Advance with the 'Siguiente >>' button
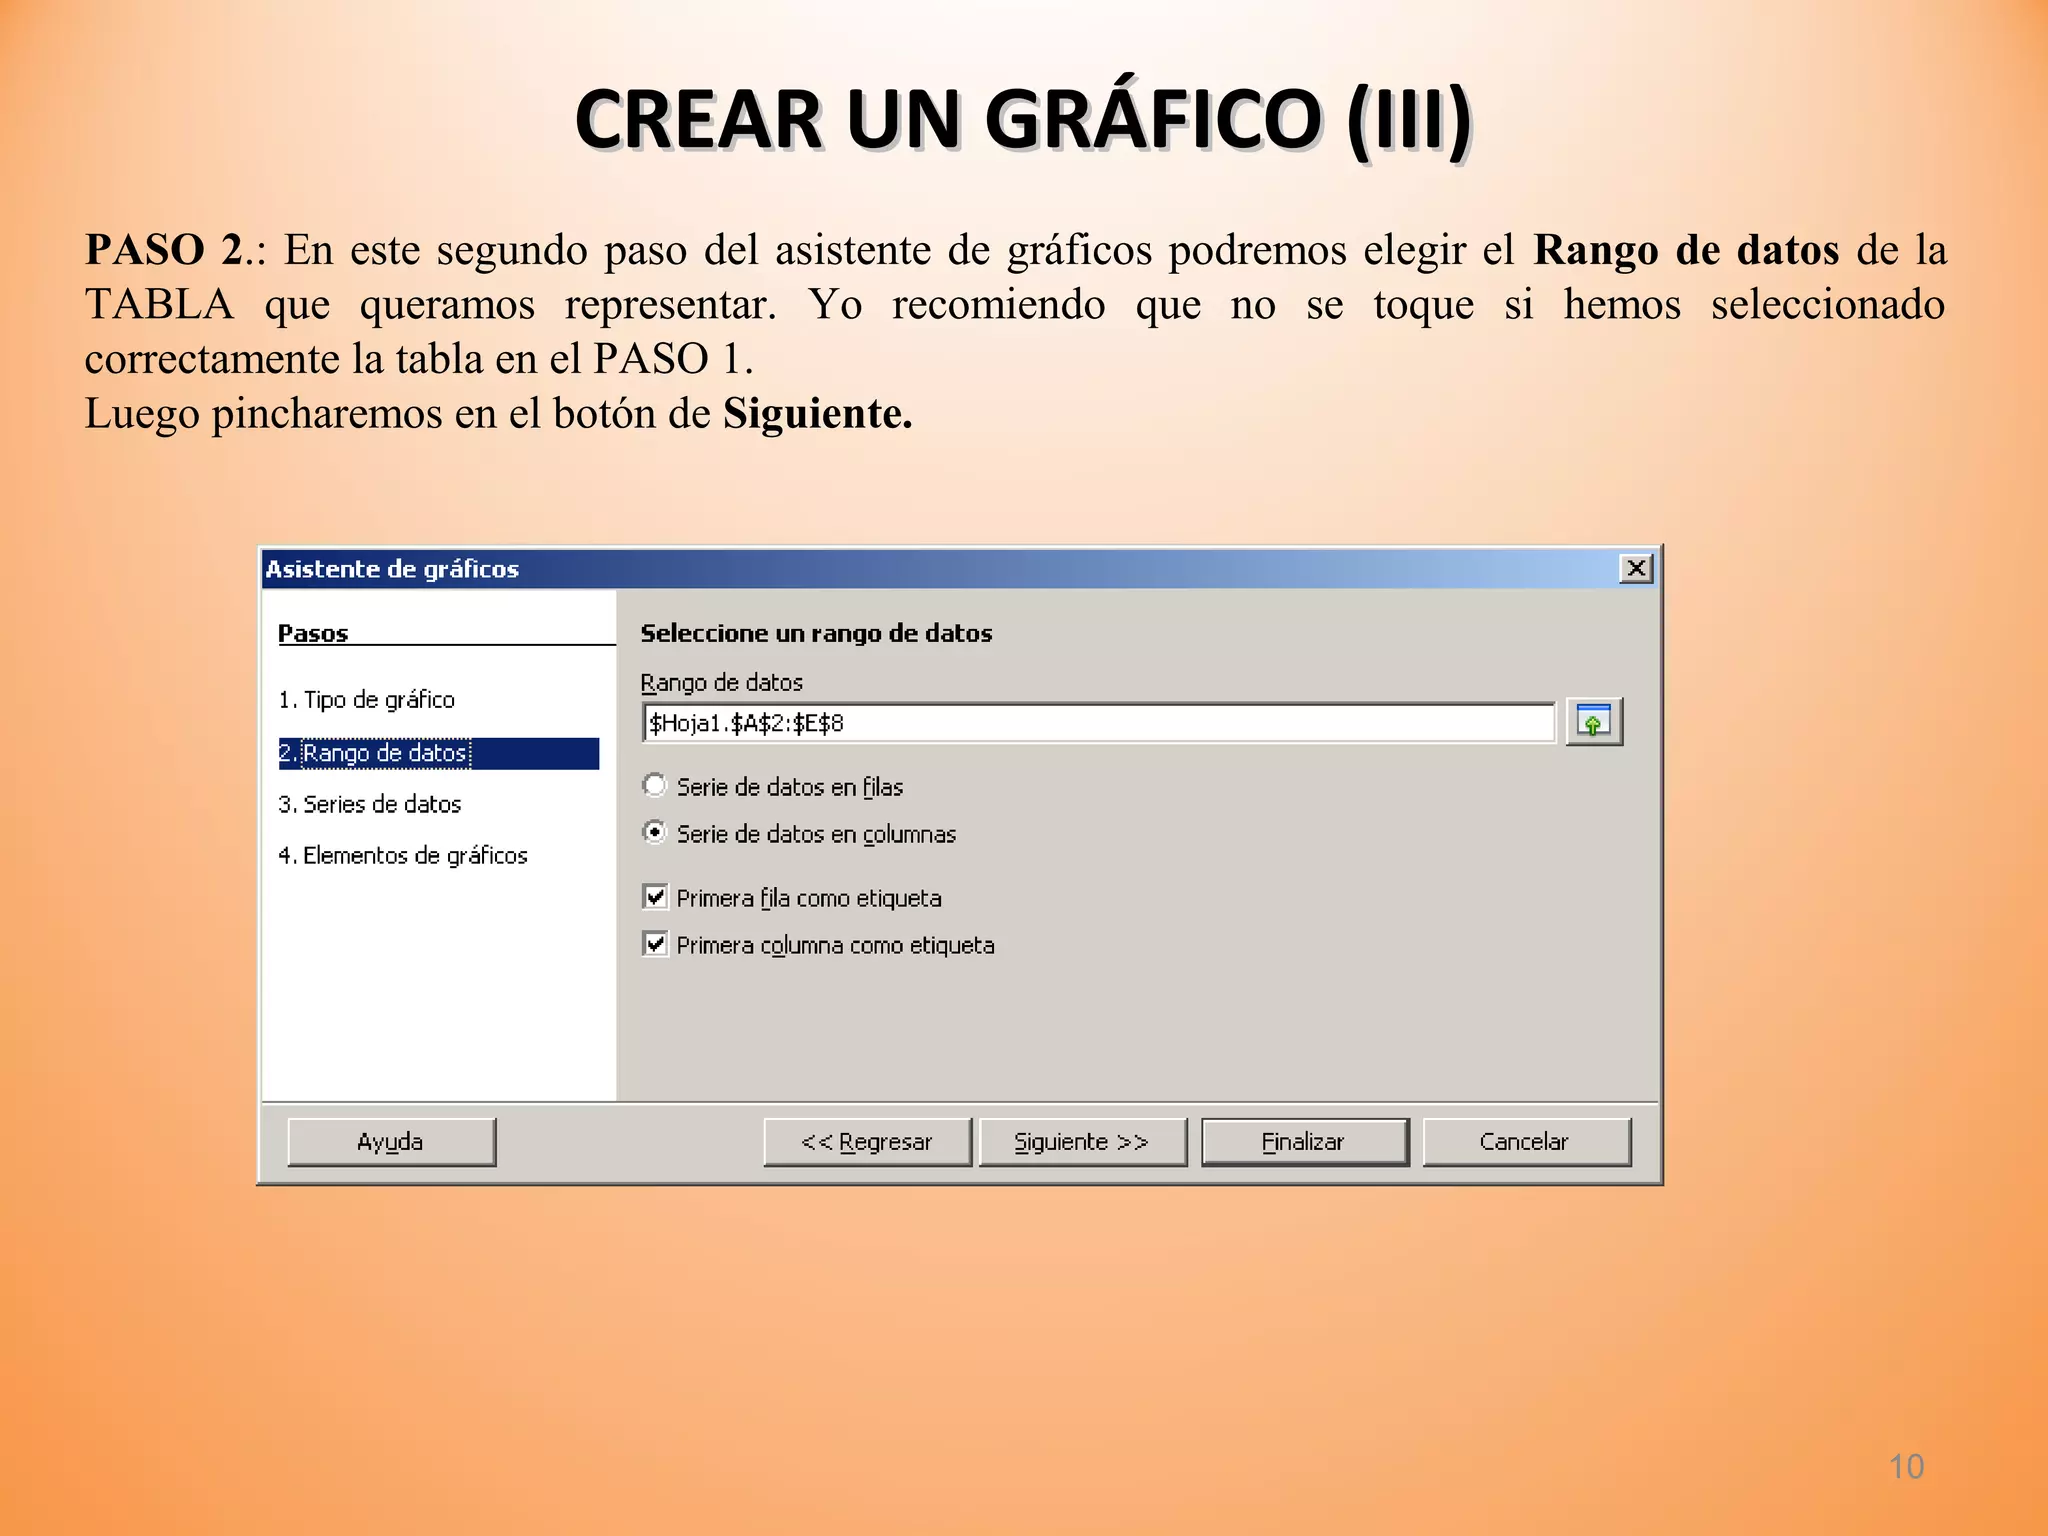This screenshot has width=2048, height=1536. 1082,1142
